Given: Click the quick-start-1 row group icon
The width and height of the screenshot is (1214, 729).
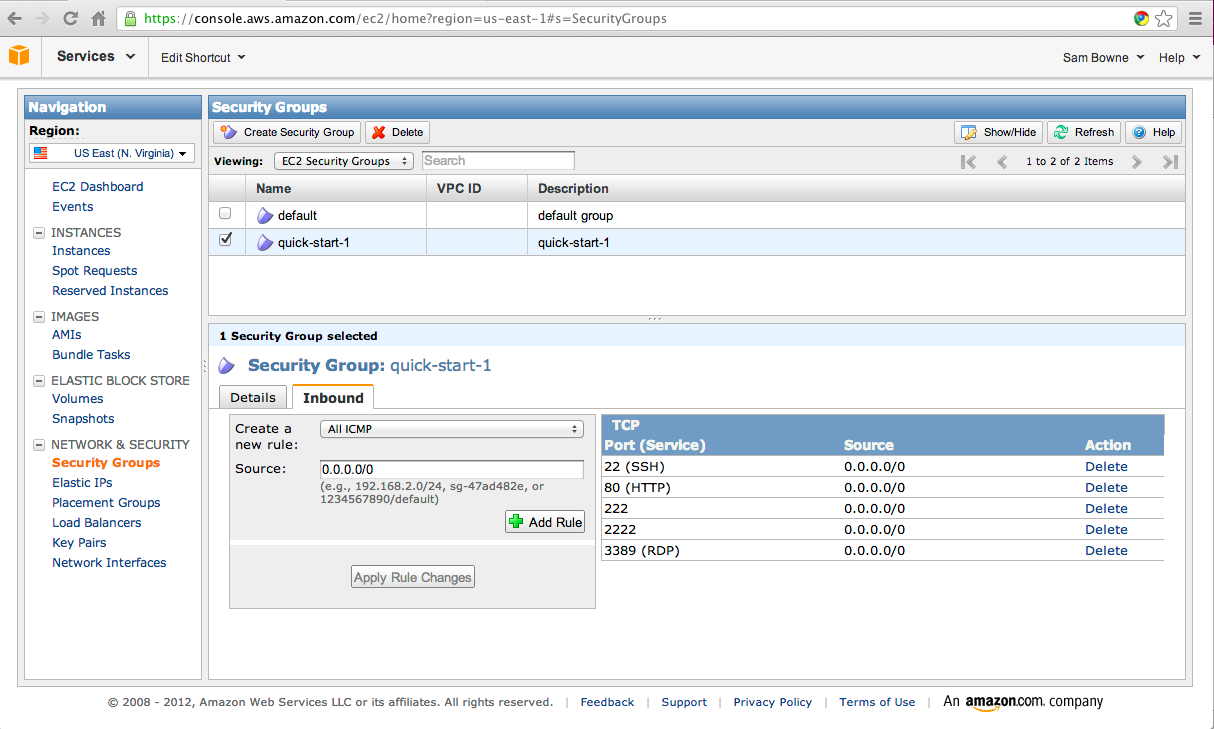Looking at the screenshot, I should coord(265,242).
